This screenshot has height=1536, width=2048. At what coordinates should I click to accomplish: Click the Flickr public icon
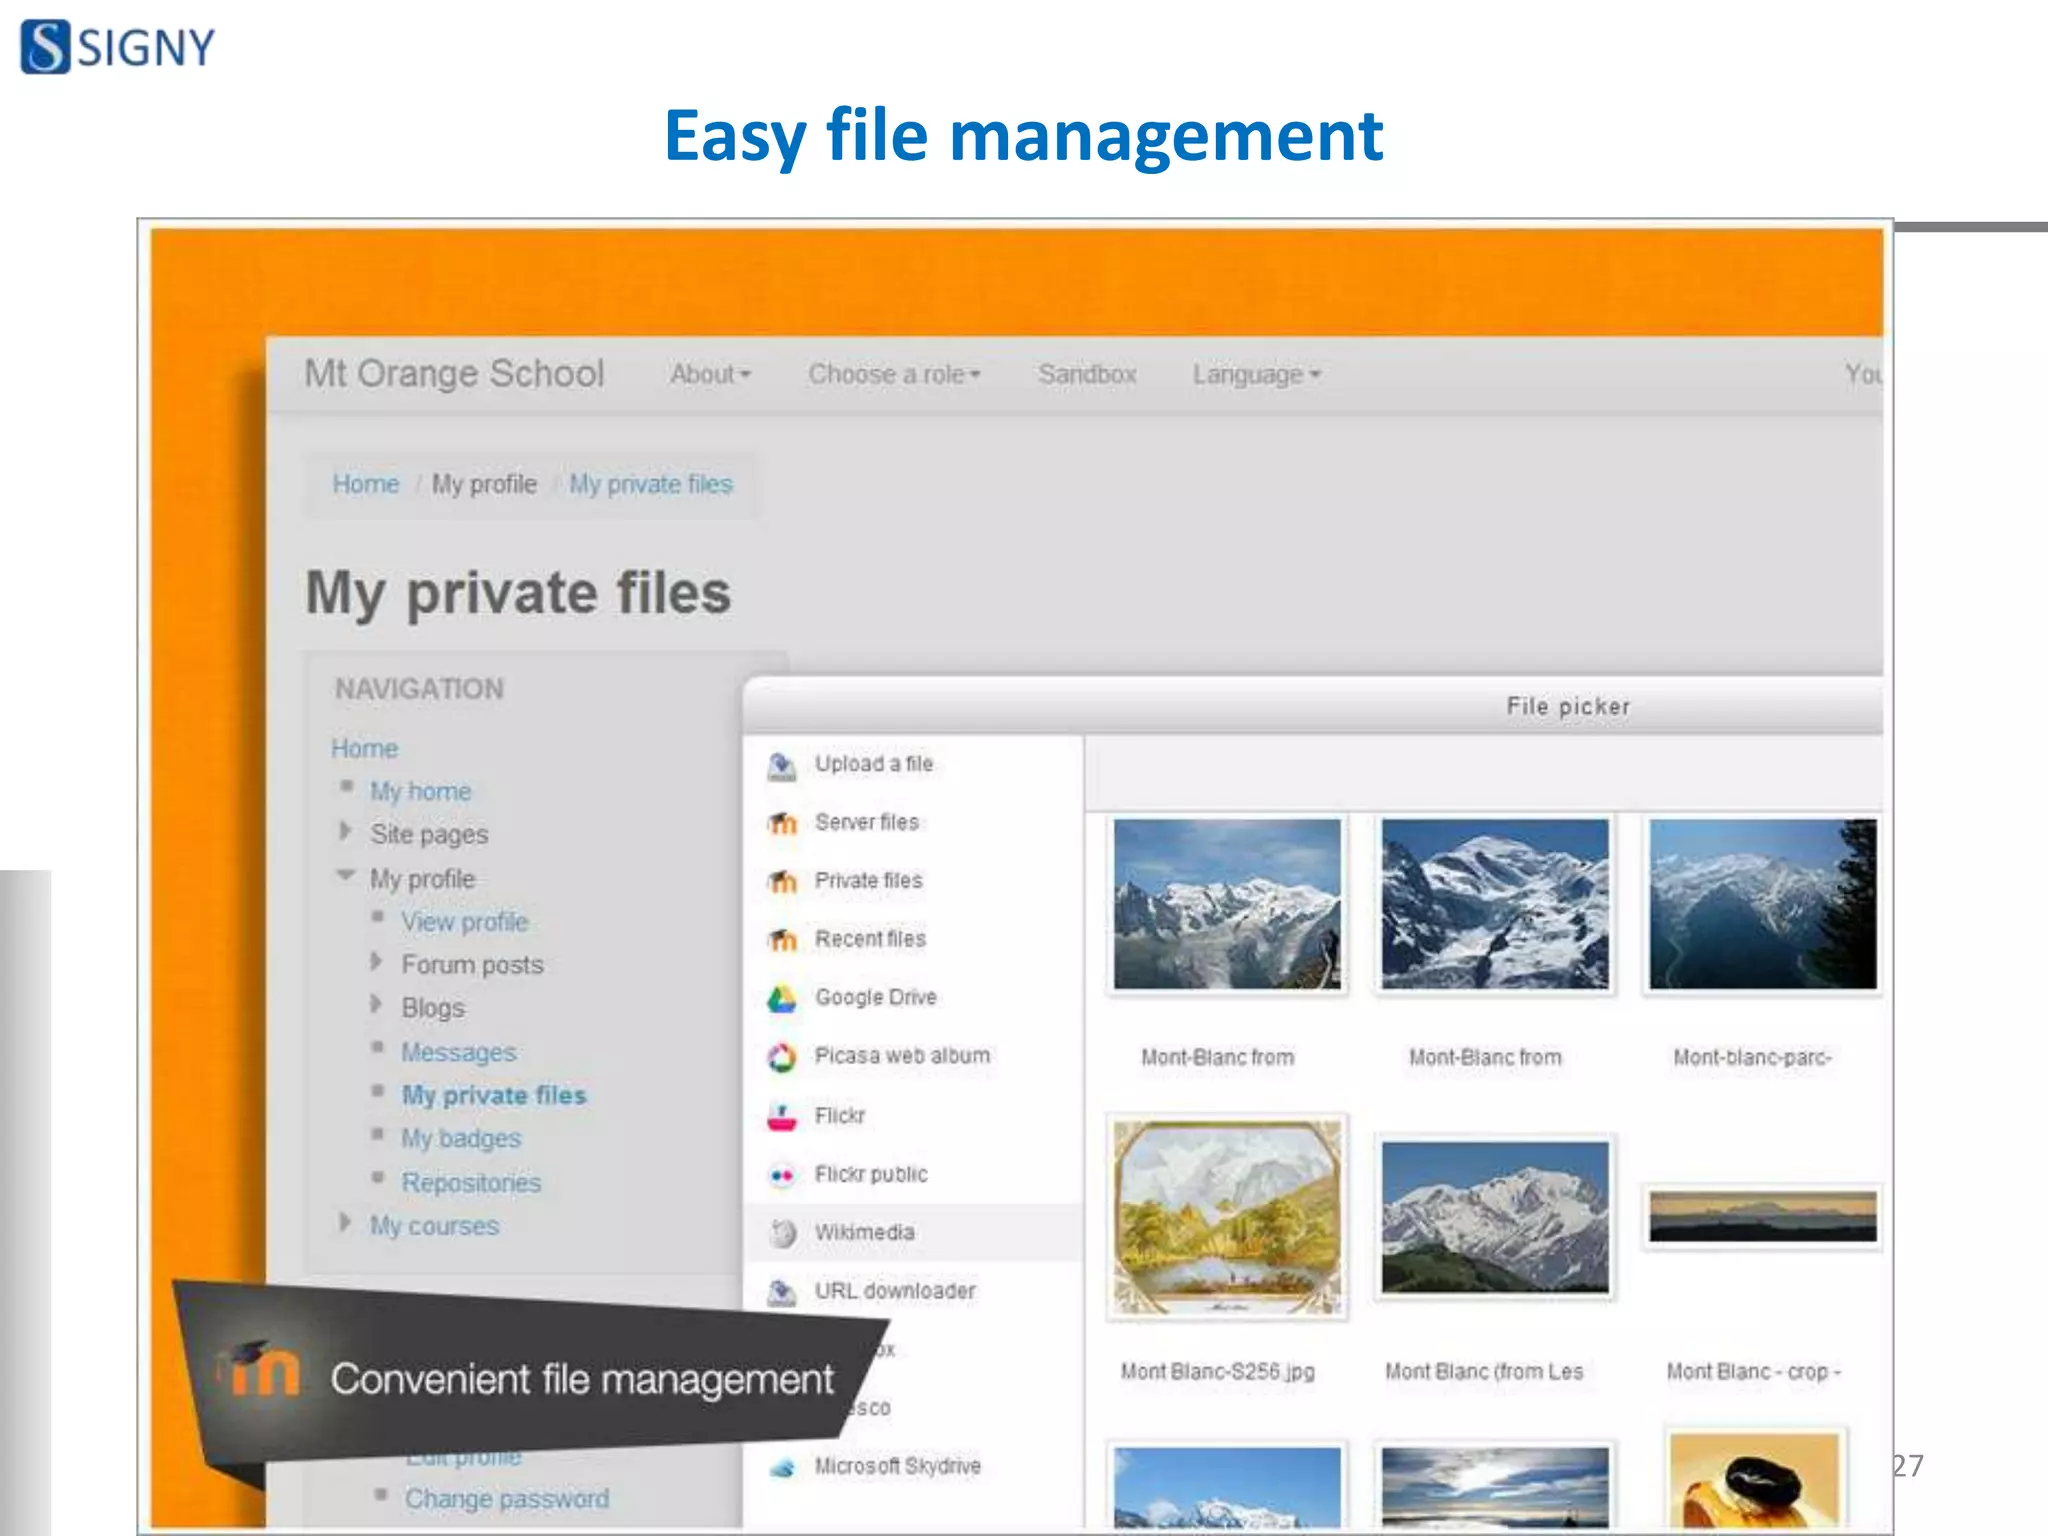click(782, 1175)
